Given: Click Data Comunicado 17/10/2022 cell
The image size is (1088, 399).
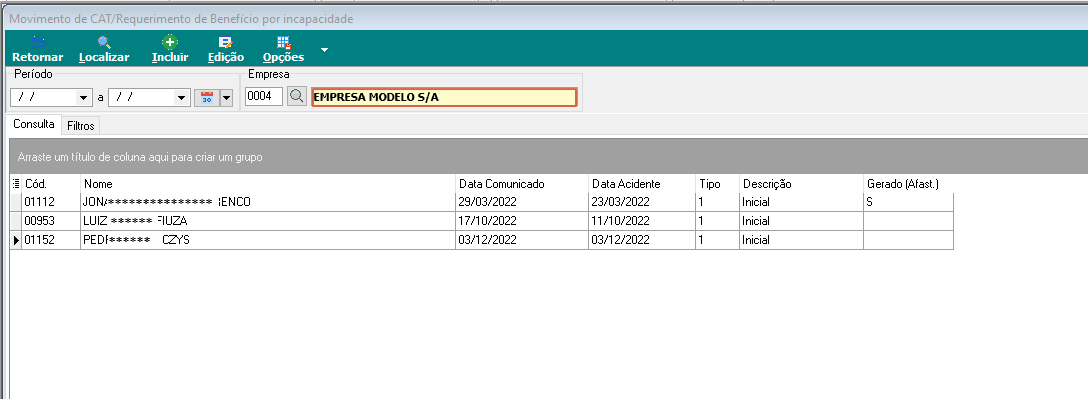Looking at the screenshot, I should point(522,221).
